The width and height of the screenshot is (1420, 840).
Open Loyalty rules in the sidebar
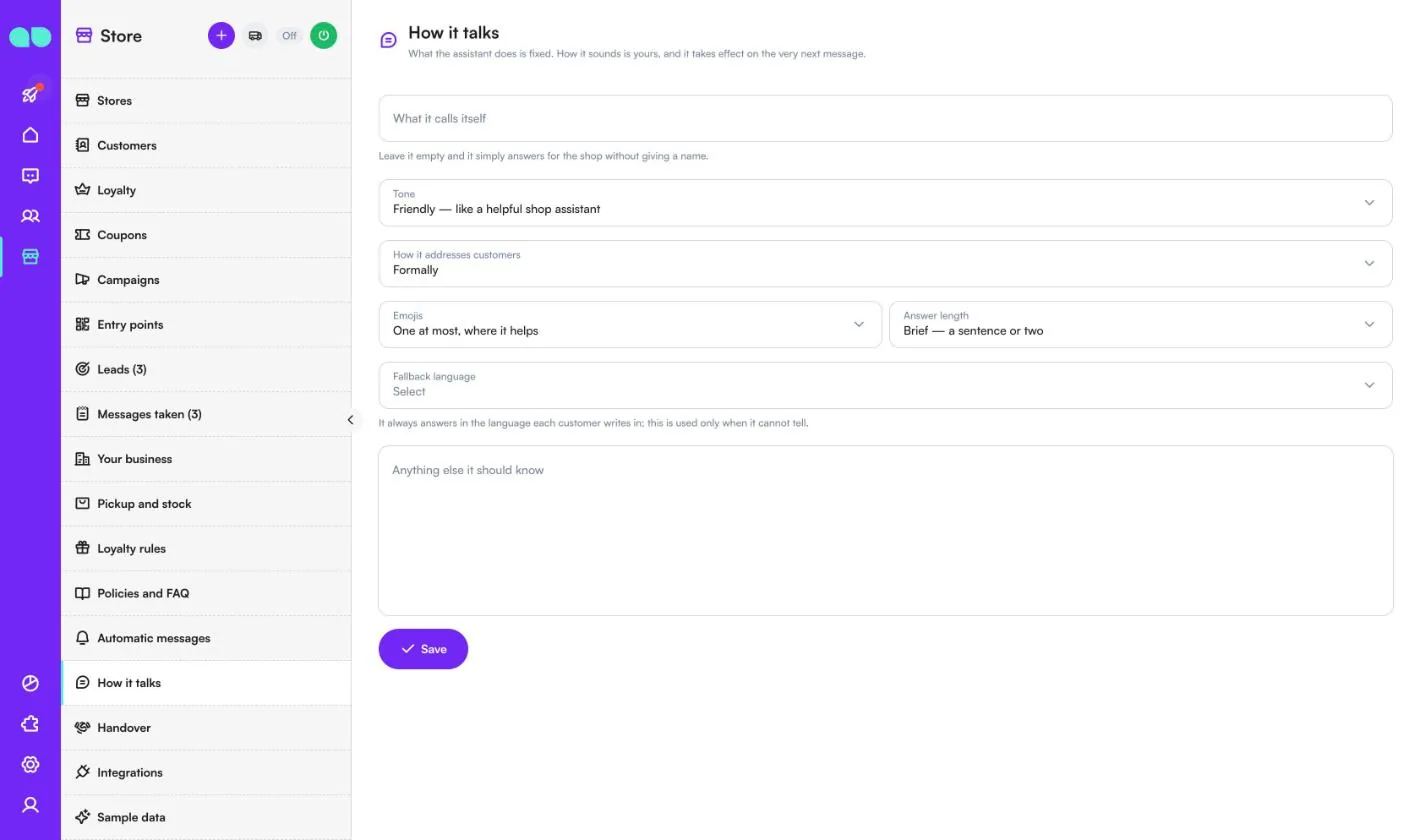point(206,549)
